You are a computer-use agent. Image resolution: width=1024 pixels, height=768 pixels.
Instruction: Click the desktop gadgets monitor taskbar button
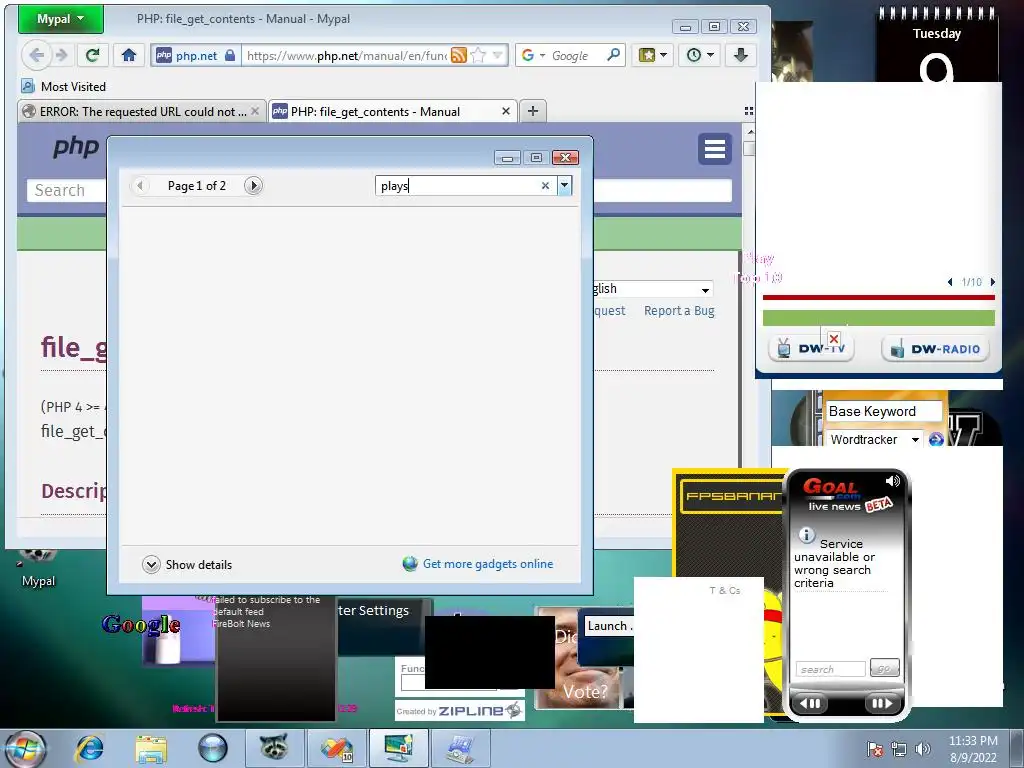pyautogui.click(x=398, y=748)
